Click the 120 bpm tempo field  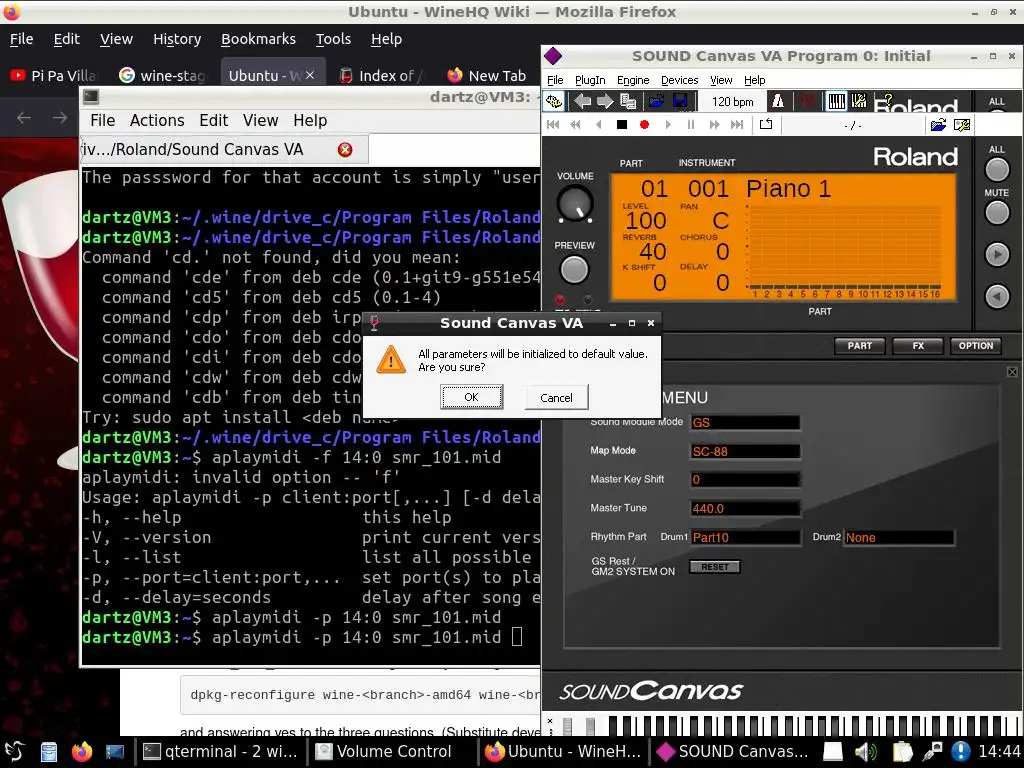pos(732,102)
